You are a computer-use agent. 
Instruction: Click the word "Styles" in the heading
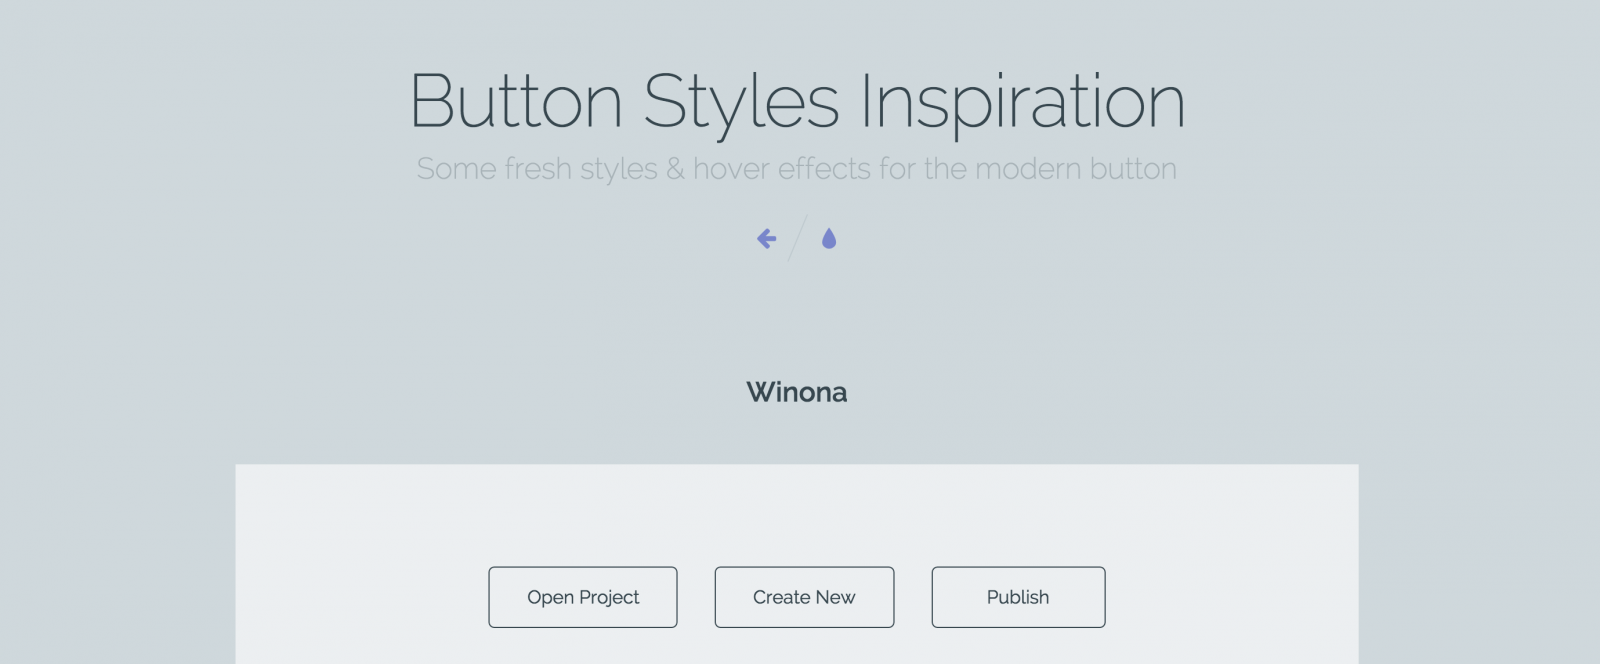pos(740,101)
